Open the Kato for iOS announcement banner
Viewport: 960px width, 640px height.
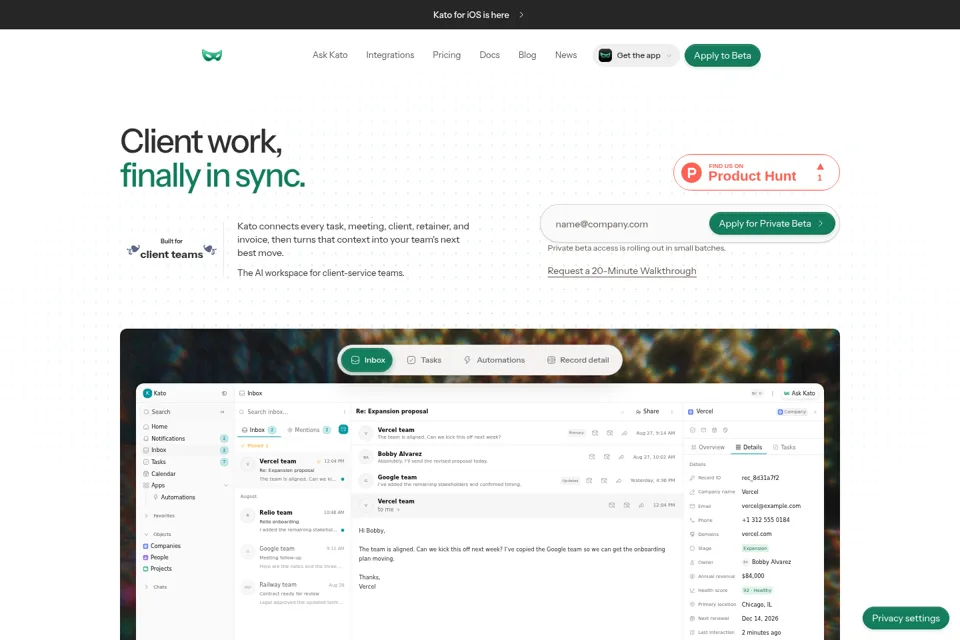click(x=479, y=15)
